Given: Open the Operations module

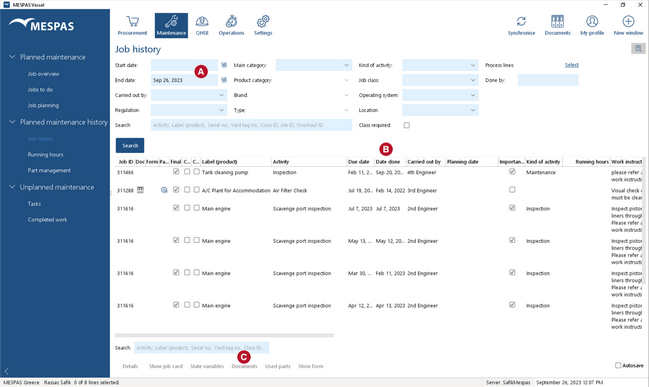Looking at the screenshot, I should (x=231, y=26).
